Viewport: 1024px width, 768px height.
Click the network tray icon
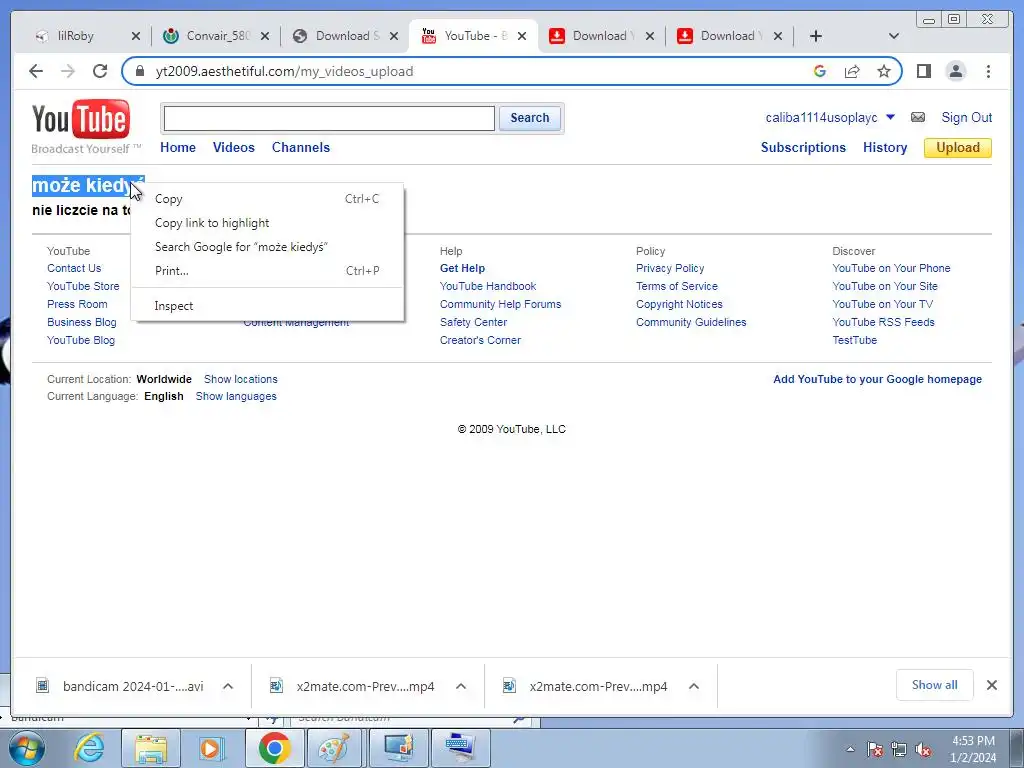(899, 750)
